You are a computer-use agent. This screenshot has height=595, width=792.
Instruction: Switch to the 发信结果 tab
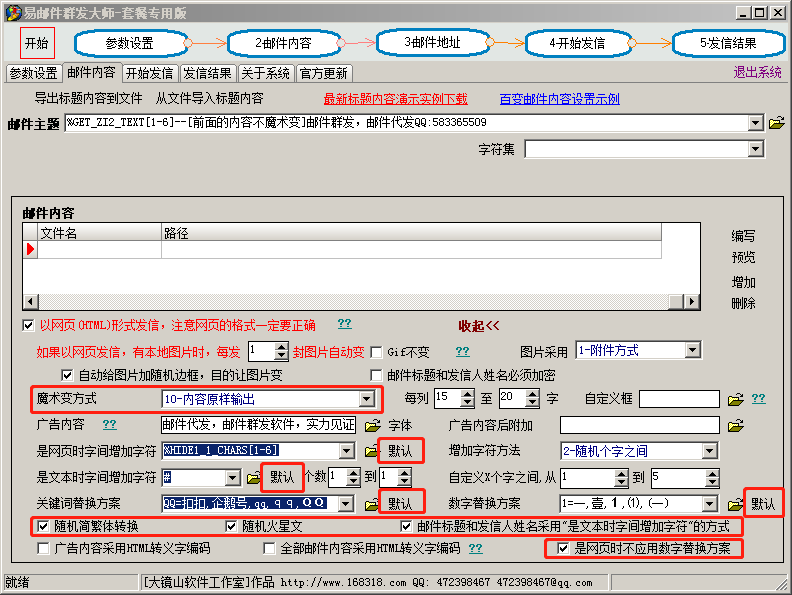click(x=208, y=73)
